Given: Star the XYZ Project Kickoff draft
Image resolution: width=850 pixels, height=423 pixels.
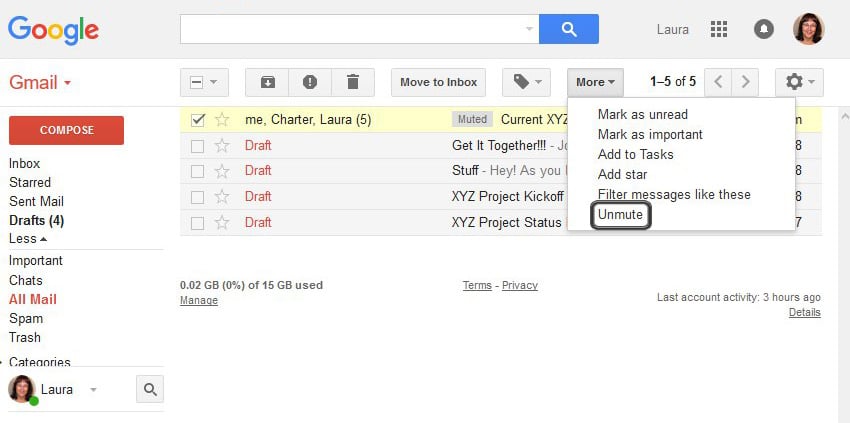Looking at the screenshot, I should point(222,196).
